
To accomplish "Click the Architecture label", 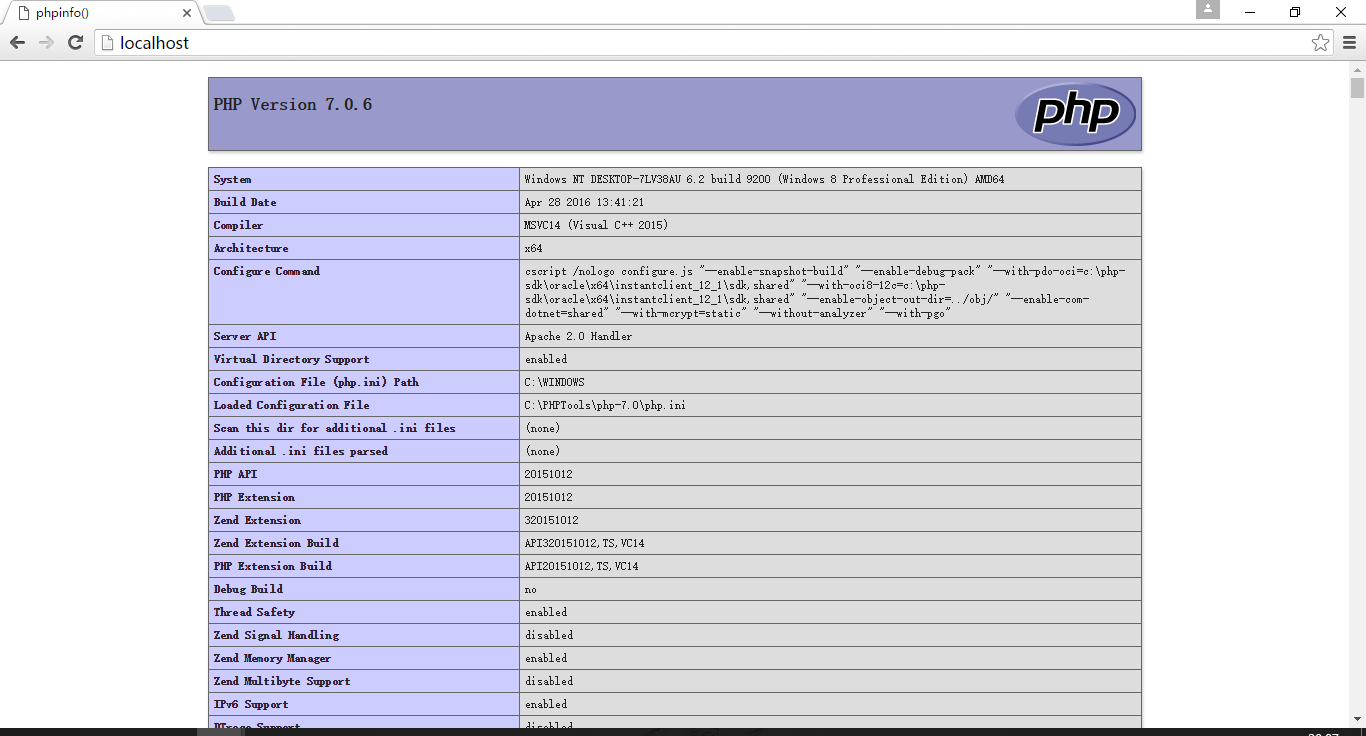I will (251, 248).
